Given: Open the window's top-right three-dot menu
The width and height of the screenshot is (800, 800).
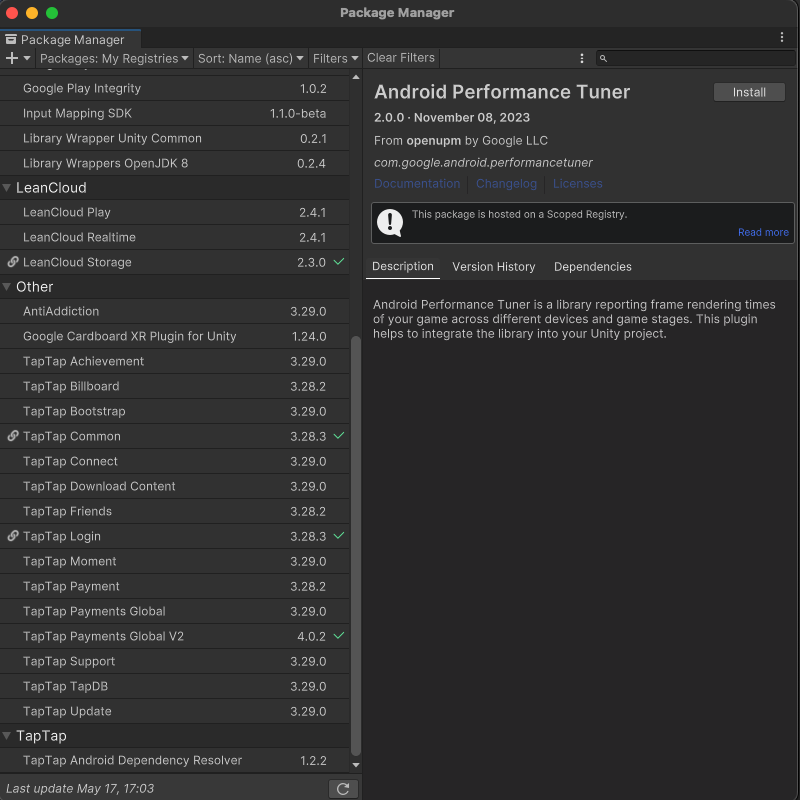Looking at the screenshot, I should click(782, 36).
